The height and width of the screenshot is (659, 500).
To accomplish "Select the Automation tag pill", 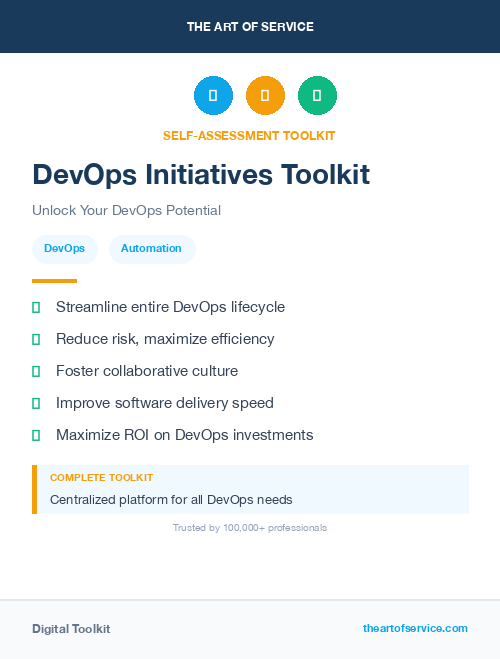I will [x=152, y=249].
